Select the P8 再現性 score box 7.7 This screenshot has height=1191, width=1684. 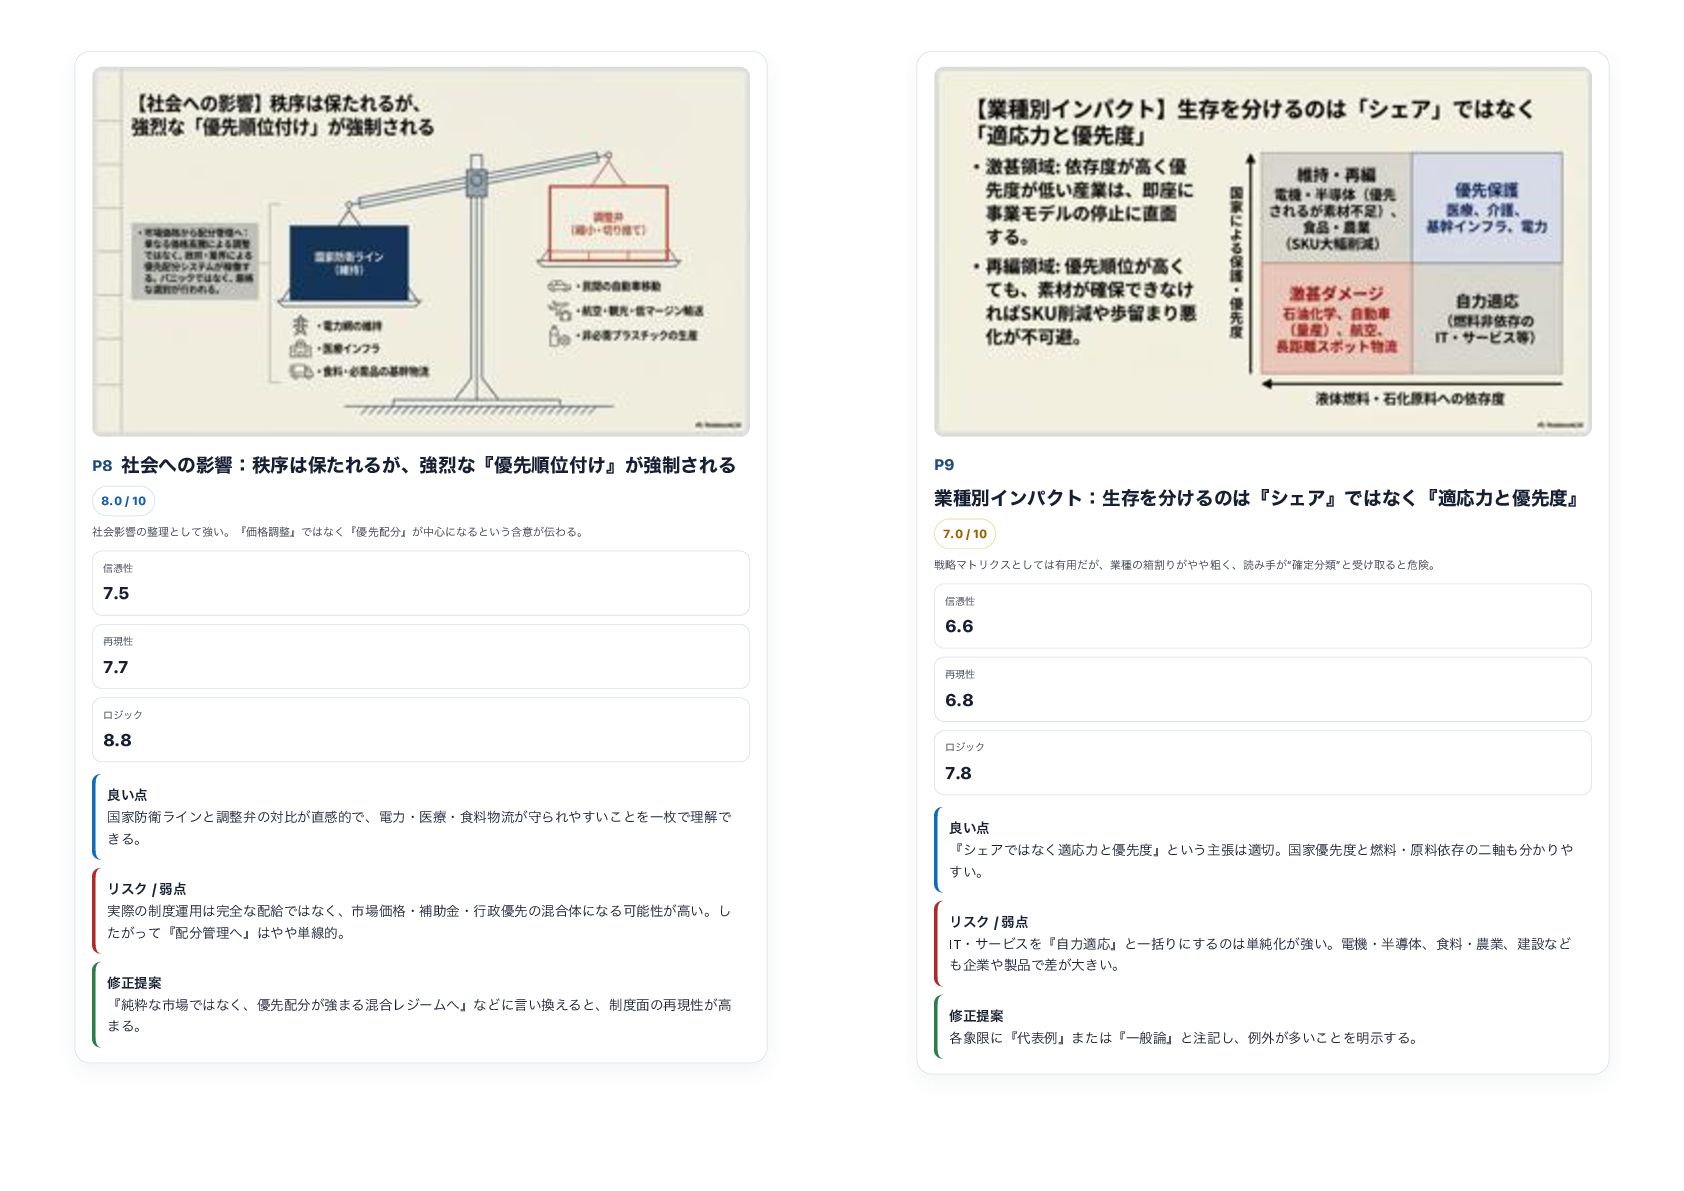click(421, 657)
